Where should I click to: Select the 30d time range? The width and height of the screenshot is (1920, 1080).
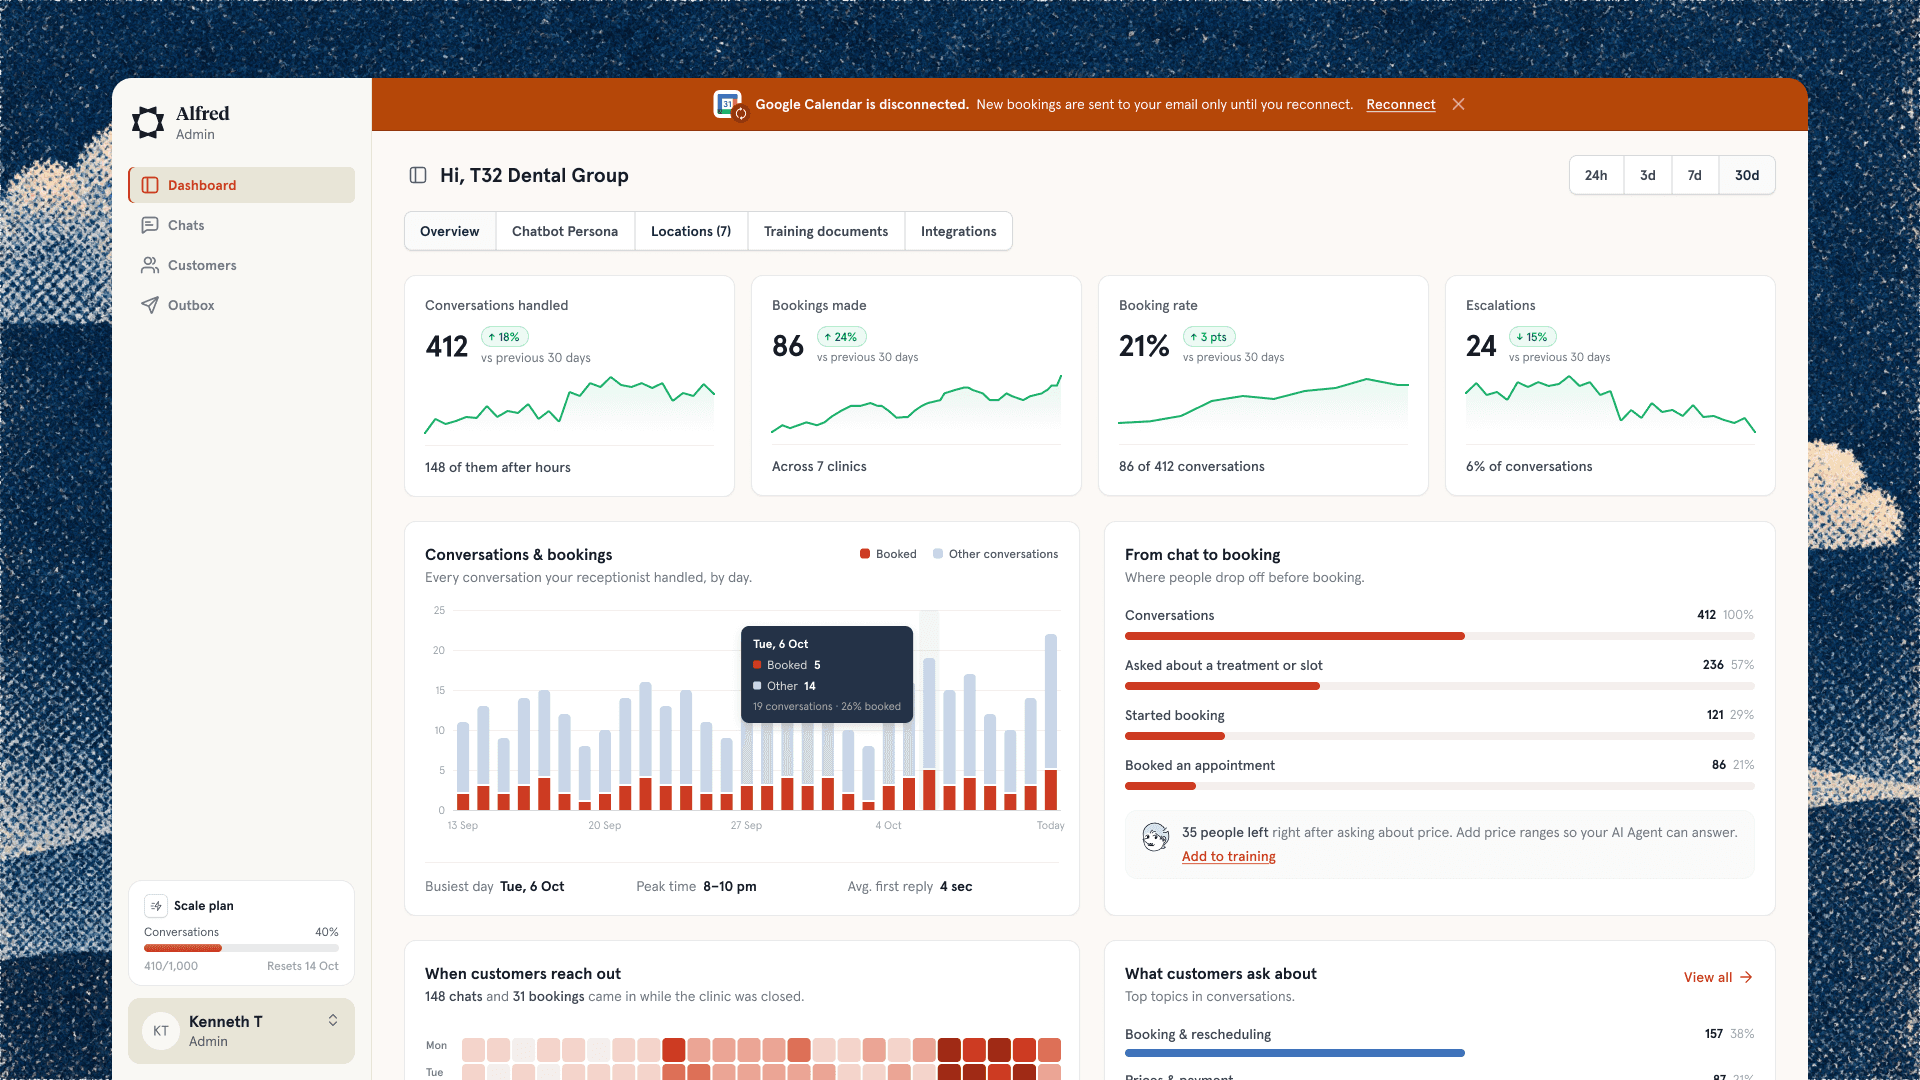pyautogui.click(x=1747, y=175)
